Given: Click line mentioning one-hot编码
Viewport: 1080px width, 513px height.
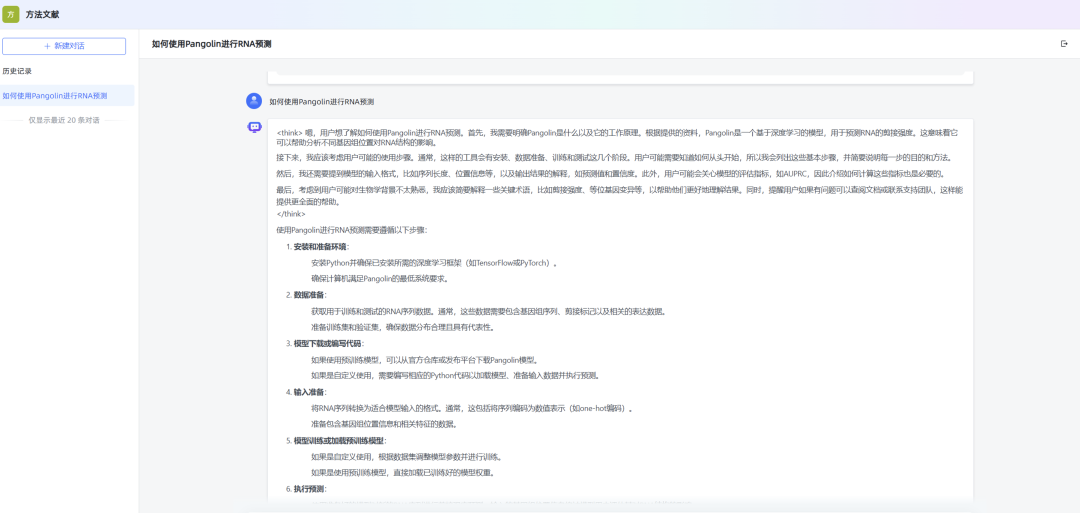Looking at the screenshot, I should coord(472,408).
